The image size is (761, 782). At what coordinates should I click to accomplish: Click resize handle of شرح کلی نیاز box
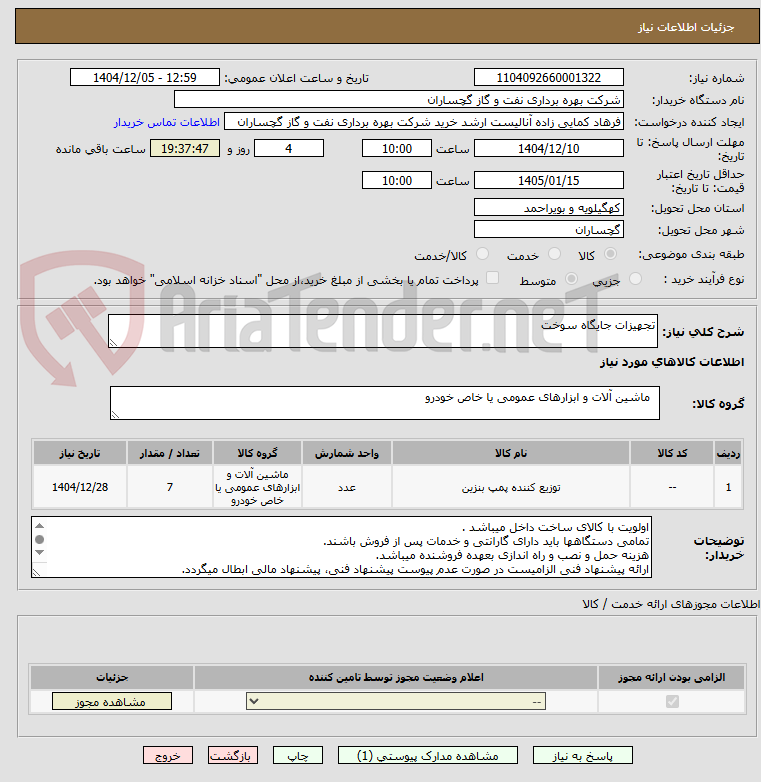click(113, 343)
